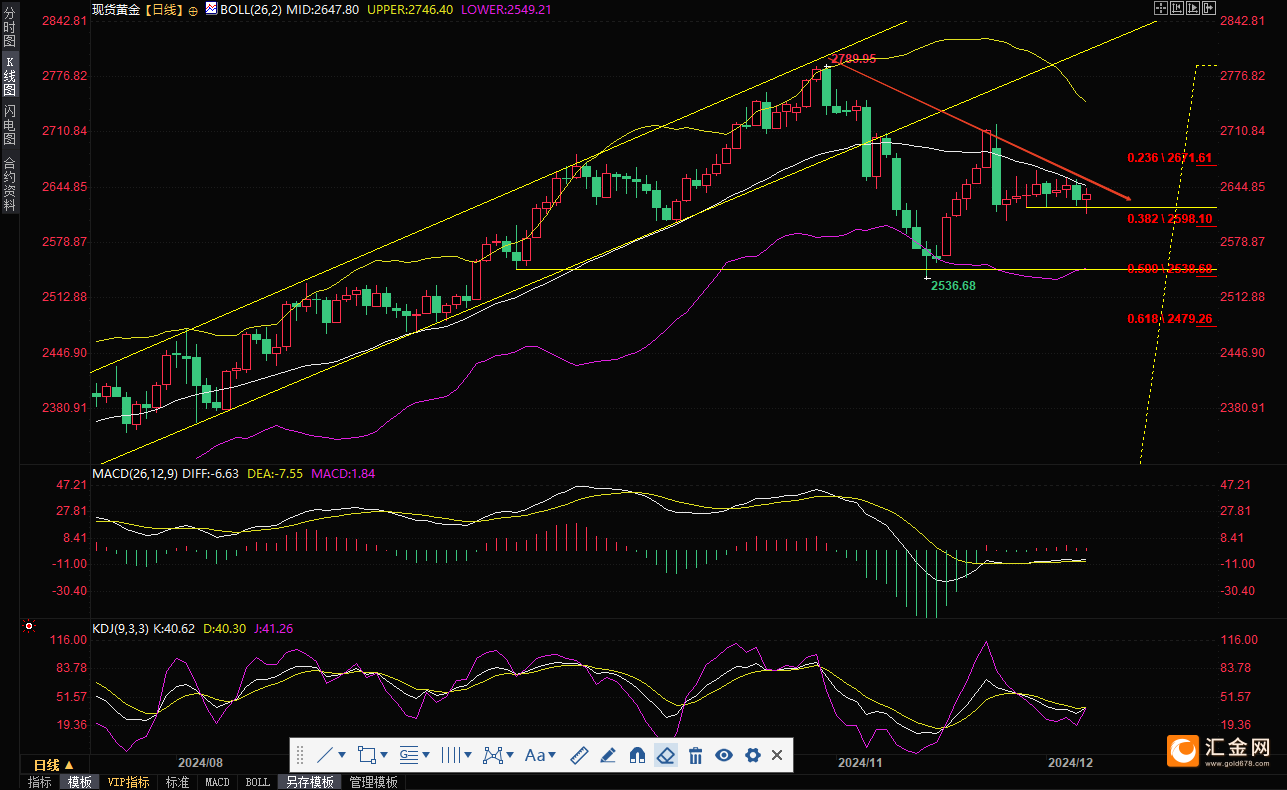This screenshot has height=790, width=1287.
Task: Expand the rectangle shape tool options
Action: point(384,756)
